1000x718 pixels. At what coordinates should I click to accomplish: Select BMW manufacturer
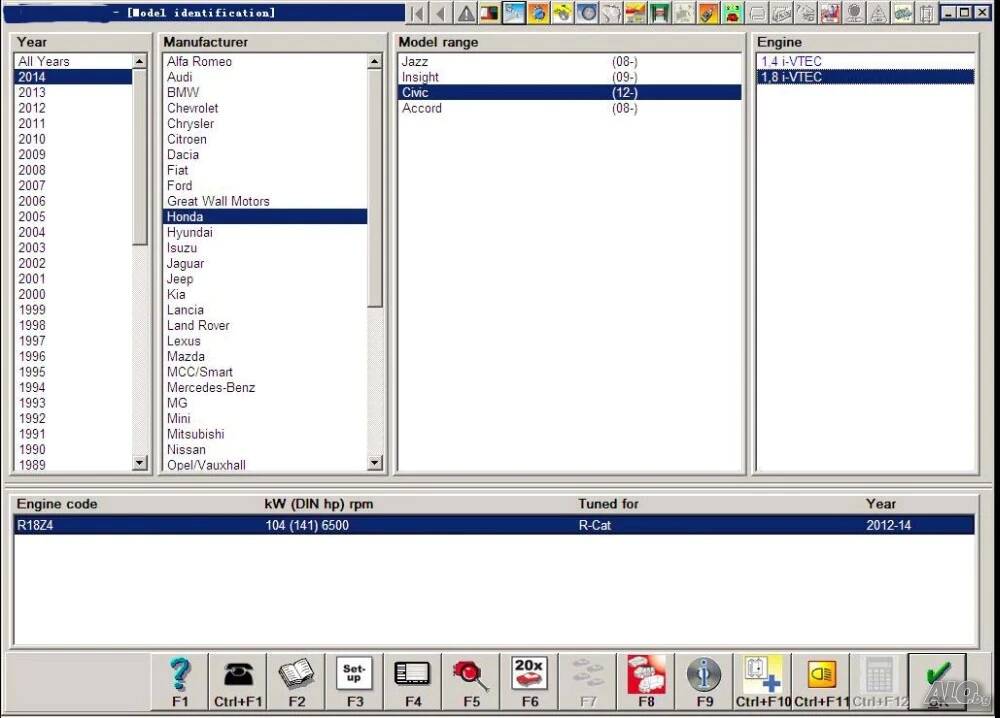(x=265, y=92)
